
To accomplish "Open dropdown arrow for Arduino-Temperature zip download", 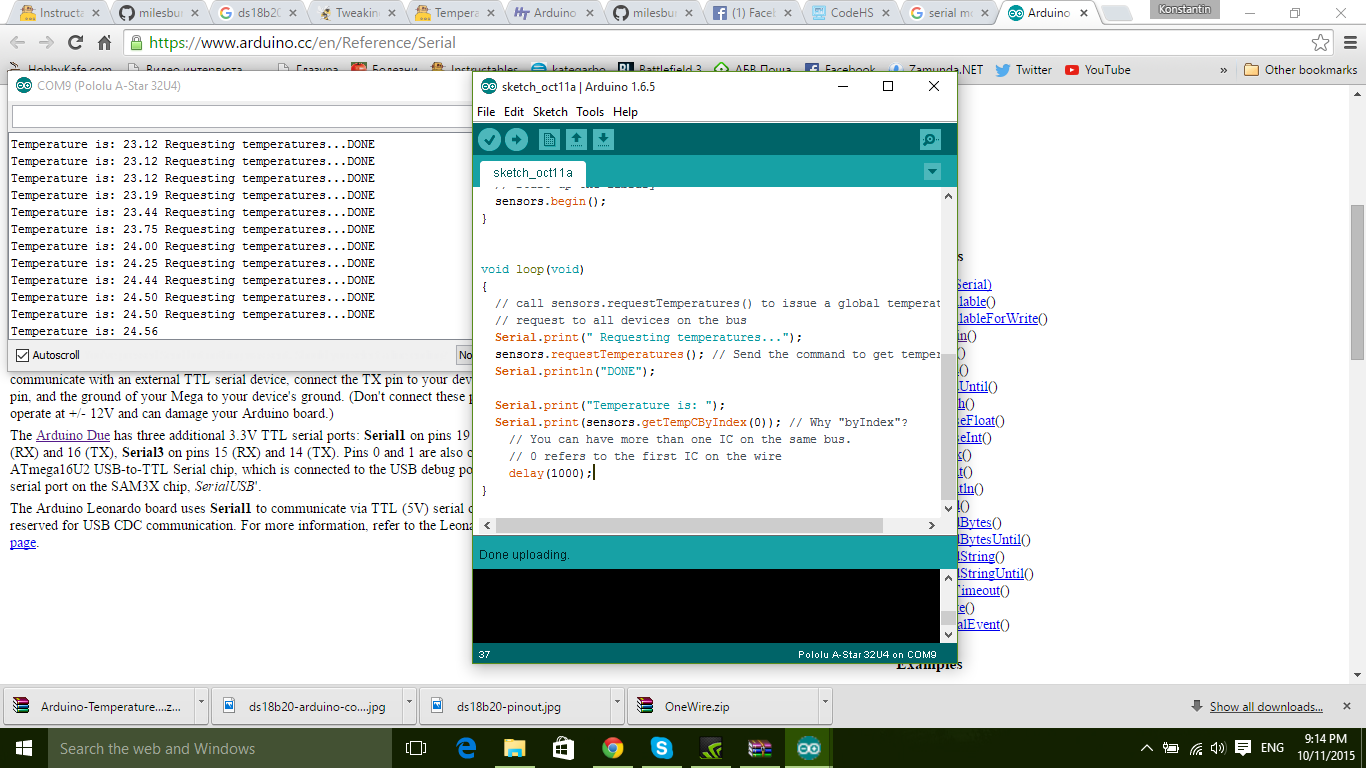I will [201, 704].
